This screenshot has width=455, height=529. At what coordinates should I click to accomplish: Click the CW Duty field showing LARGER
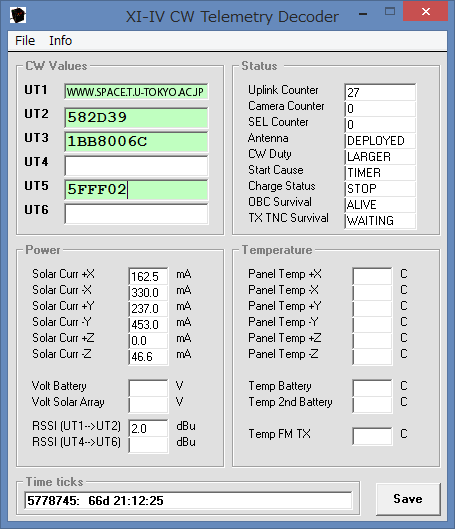(x=380, y=157)
